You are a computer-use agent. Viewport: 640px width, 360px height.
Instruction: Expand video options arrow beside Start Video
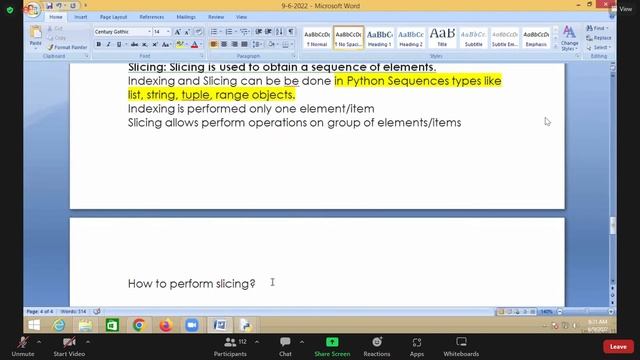(88, 342)
